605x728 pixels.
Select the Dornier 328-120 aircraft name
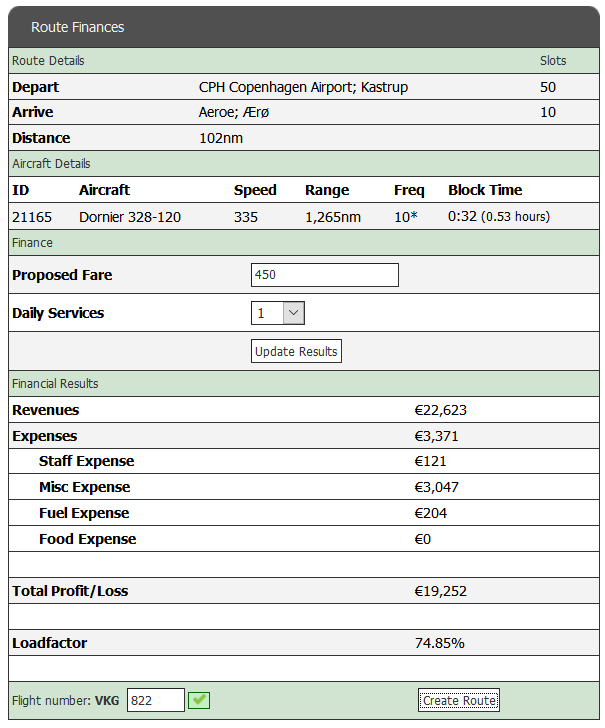coord(130,217)
